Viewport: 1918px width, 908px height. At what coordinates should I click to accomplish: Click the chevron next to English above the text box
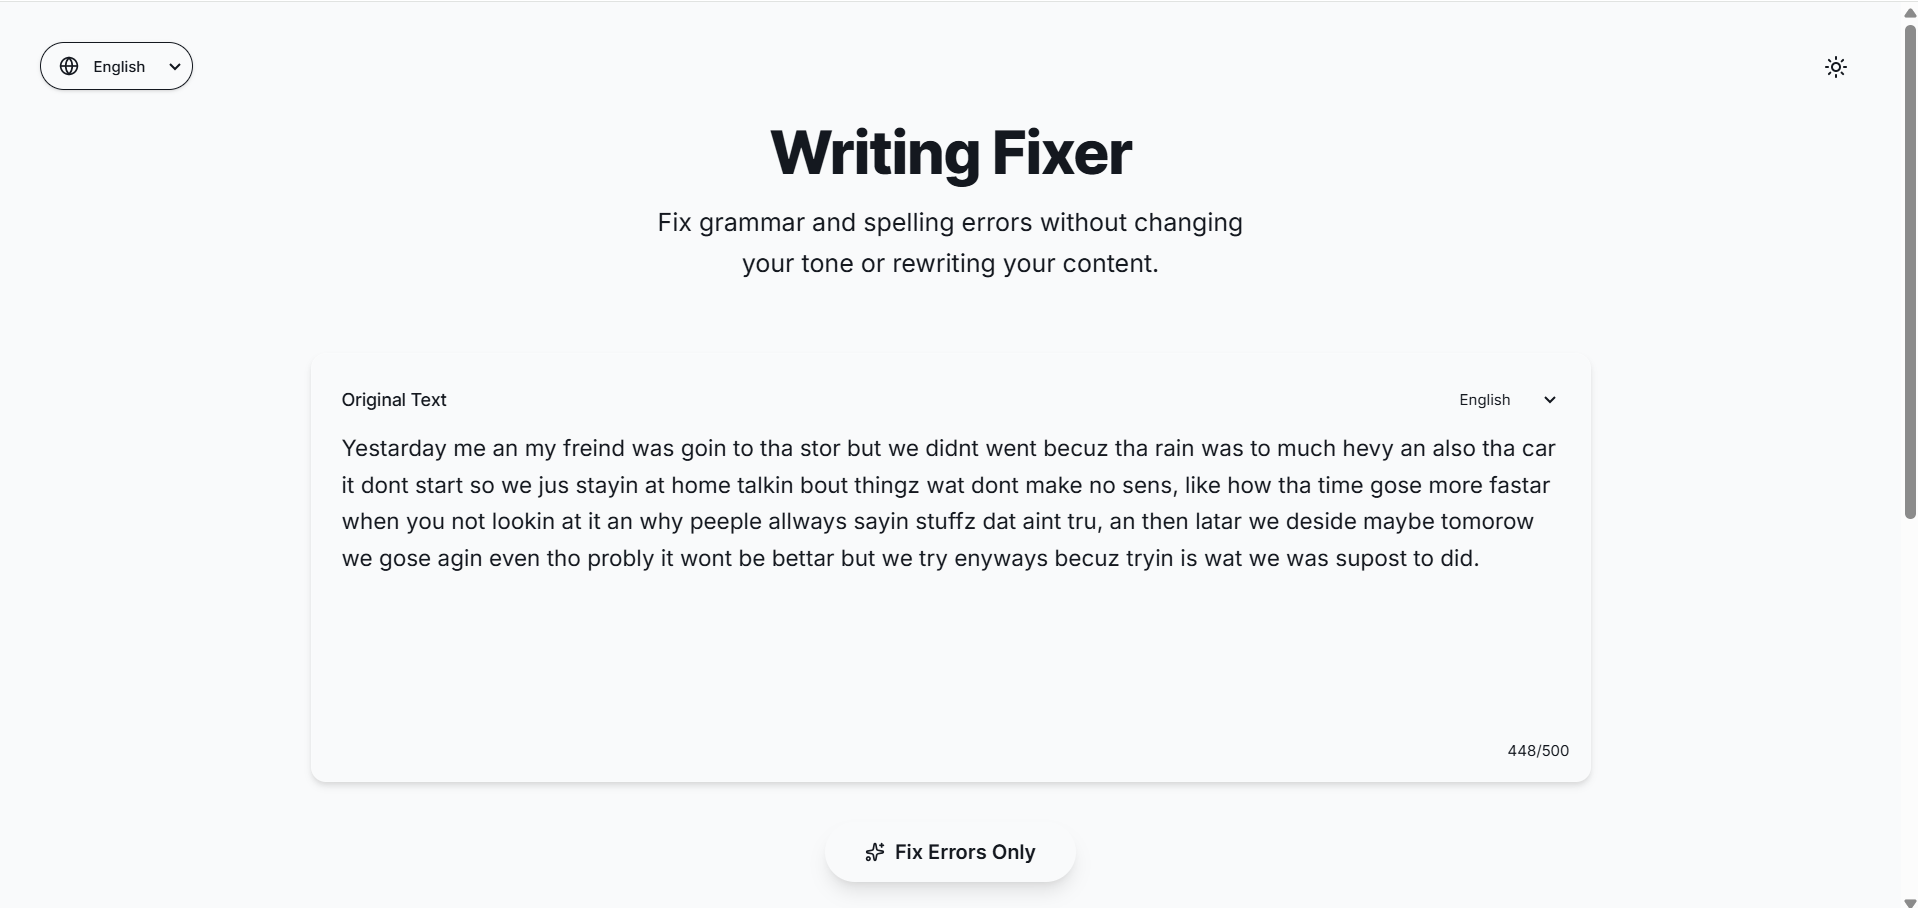[x=1548, y=399]
